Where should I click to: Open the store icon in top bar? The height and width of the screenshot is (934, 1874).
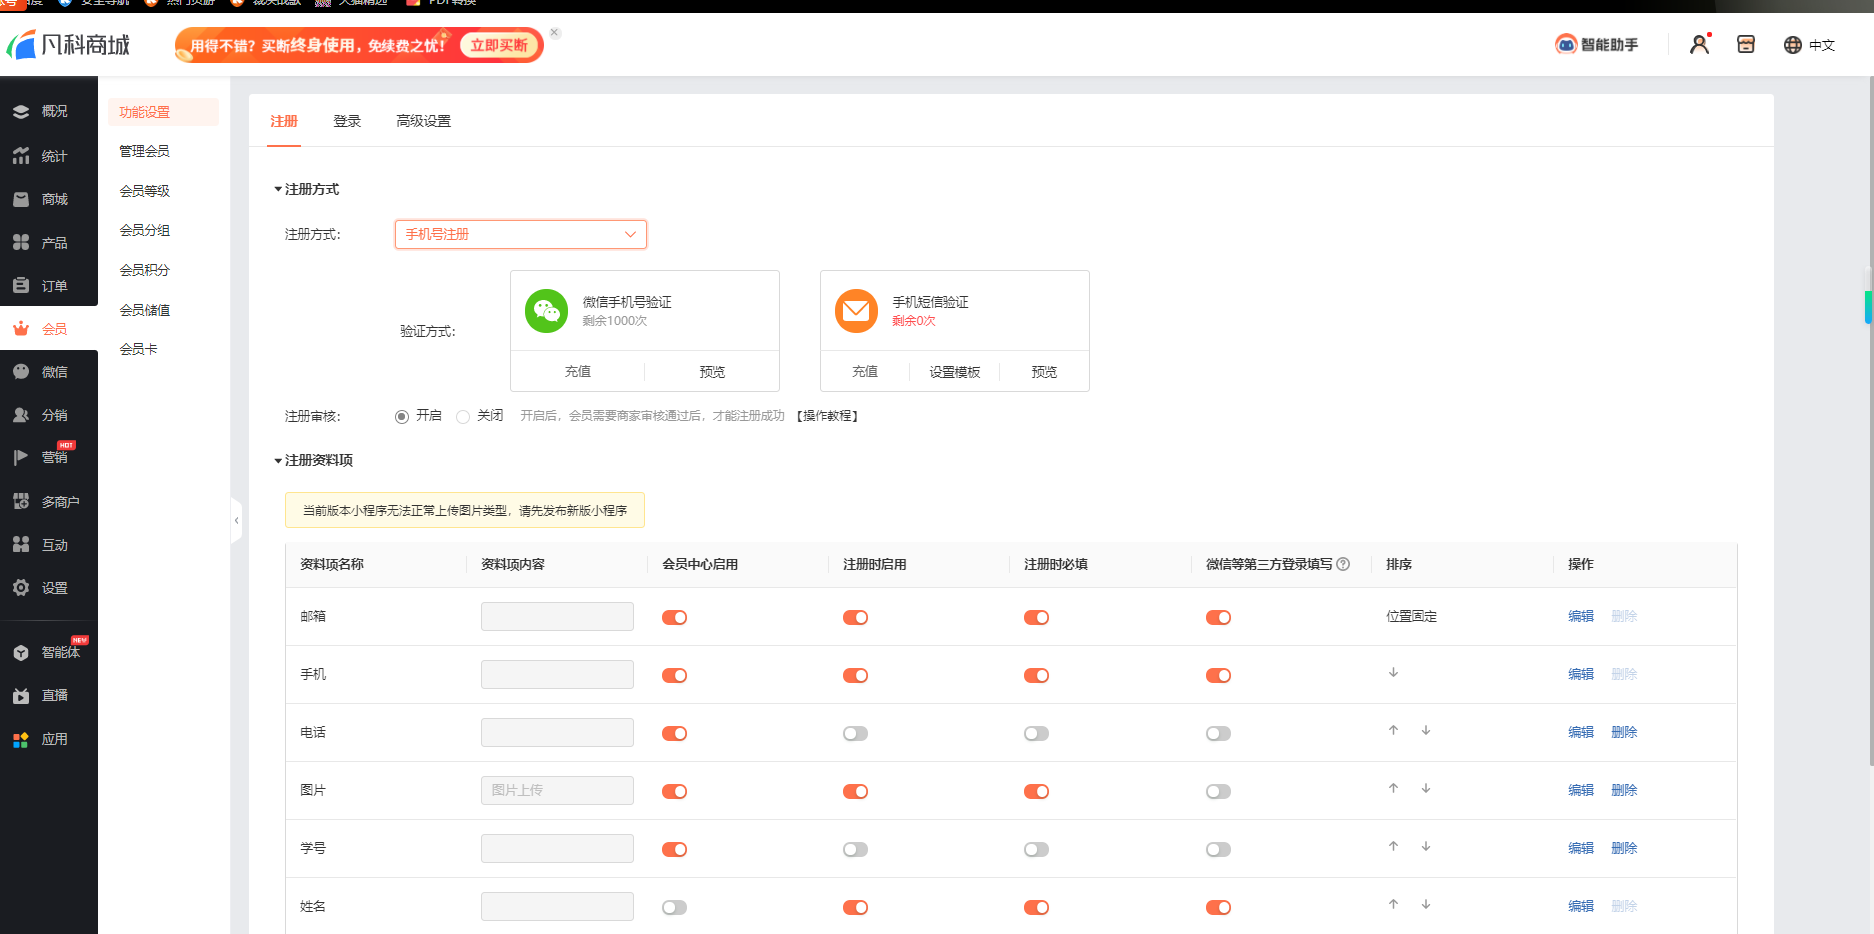[x=1746, y=44]
